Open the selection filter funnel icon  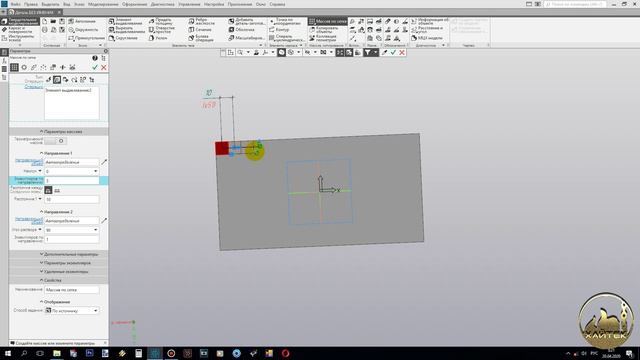tap(367, 53)
